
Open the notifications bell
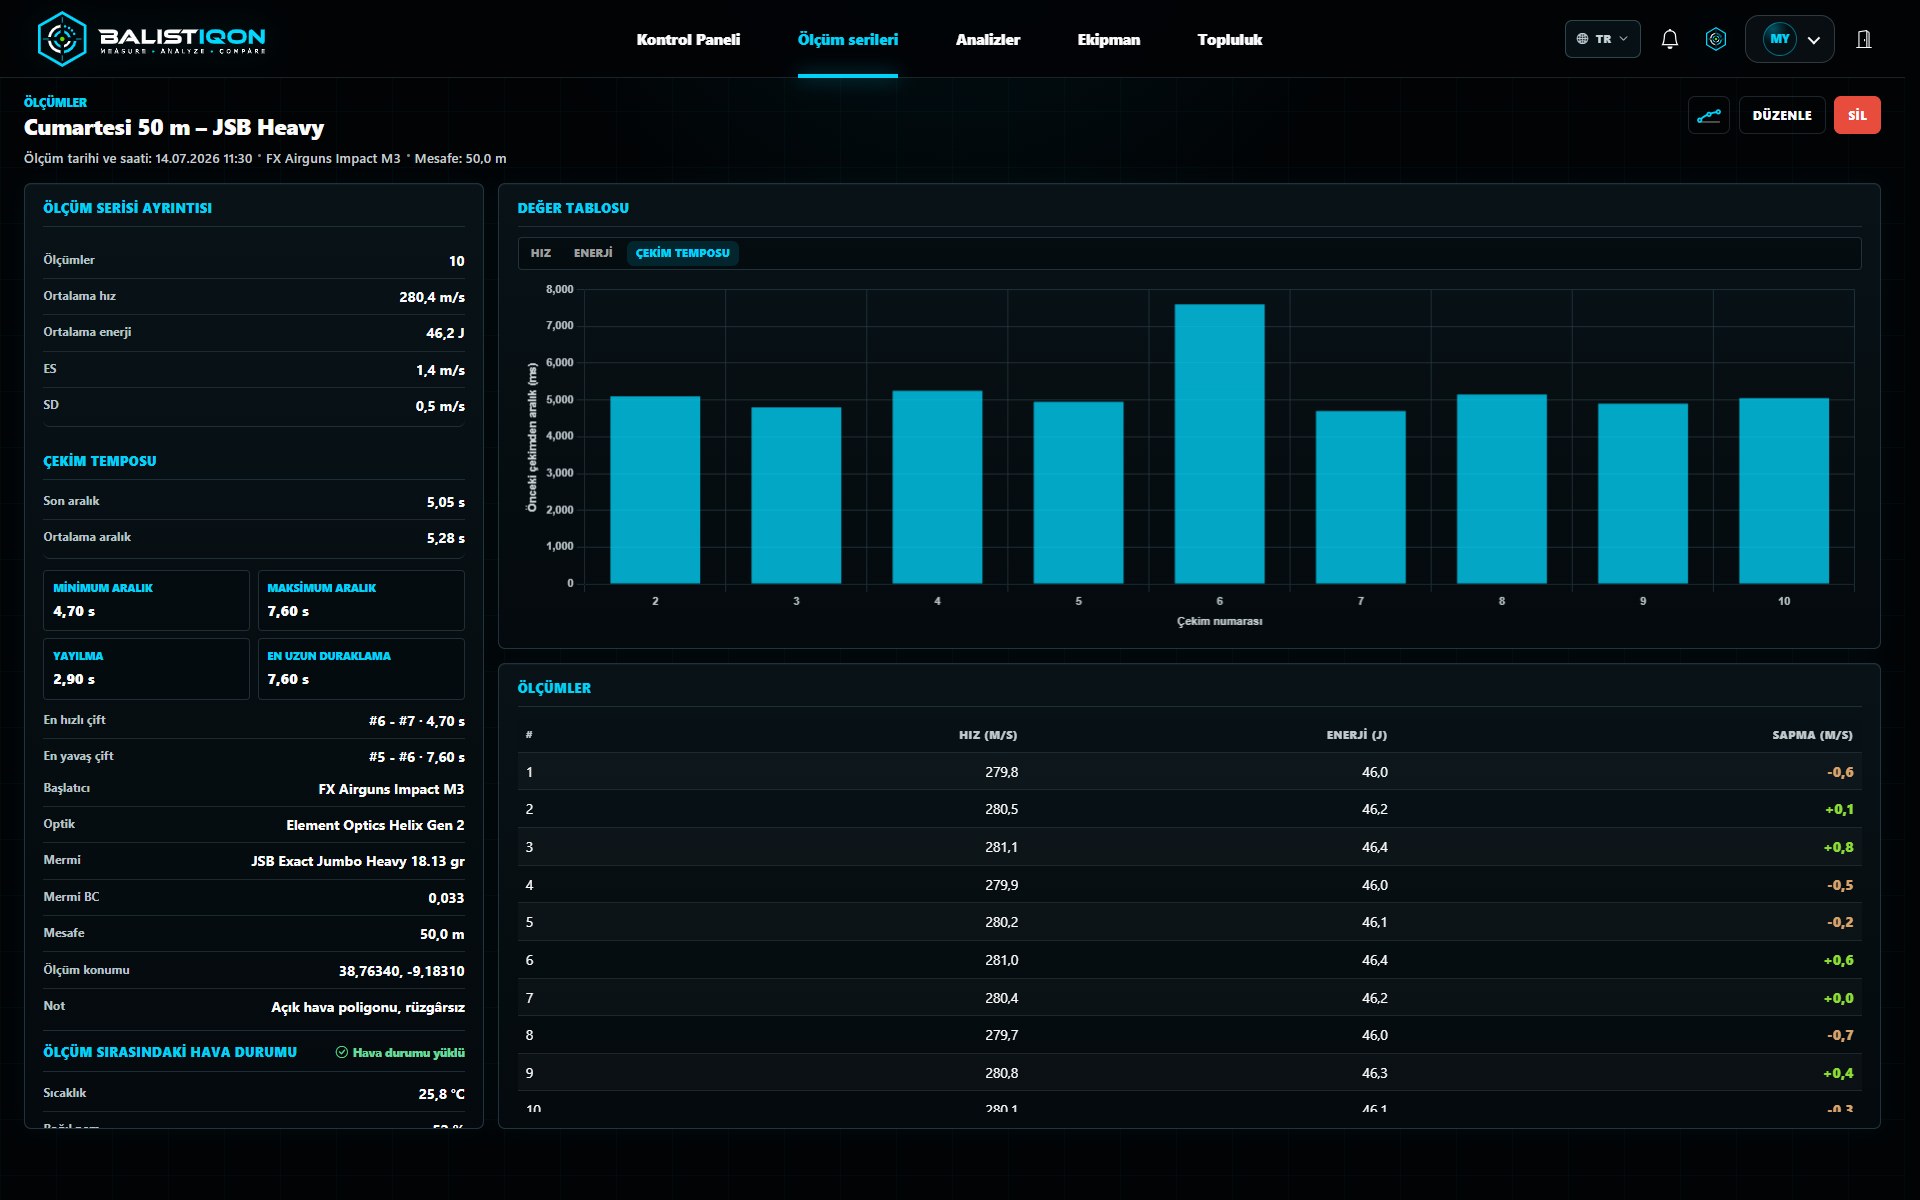[1670, 39]
